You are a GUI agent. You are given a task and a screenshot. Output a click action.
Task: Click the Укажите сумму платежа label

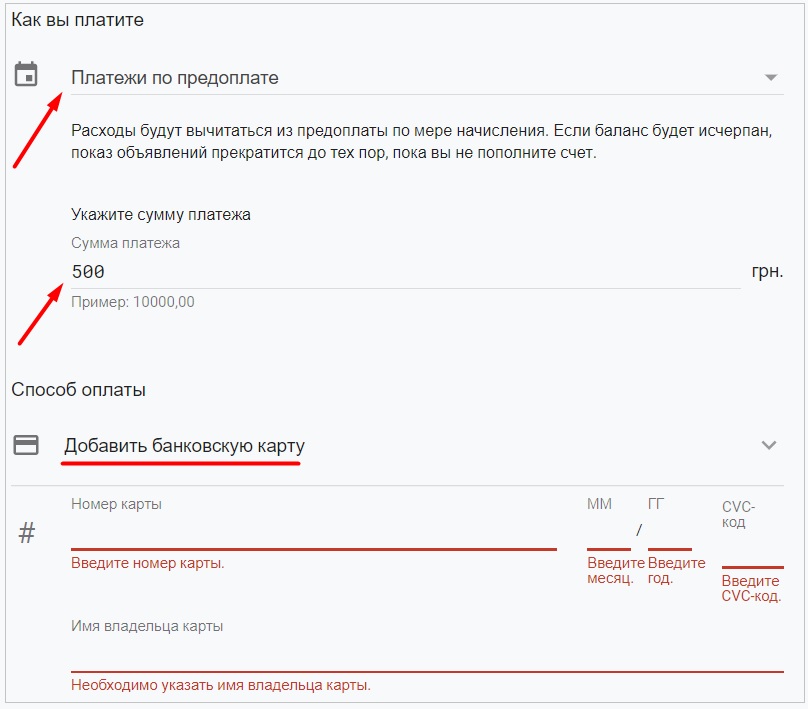click(x=161, y=214)
